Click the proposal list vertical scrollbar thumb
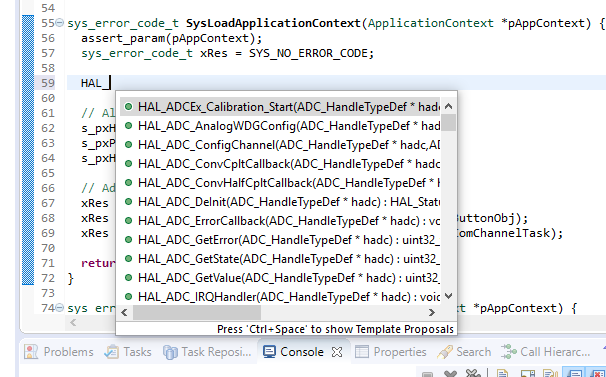606x377 pixels. click(x=448, y=123)
